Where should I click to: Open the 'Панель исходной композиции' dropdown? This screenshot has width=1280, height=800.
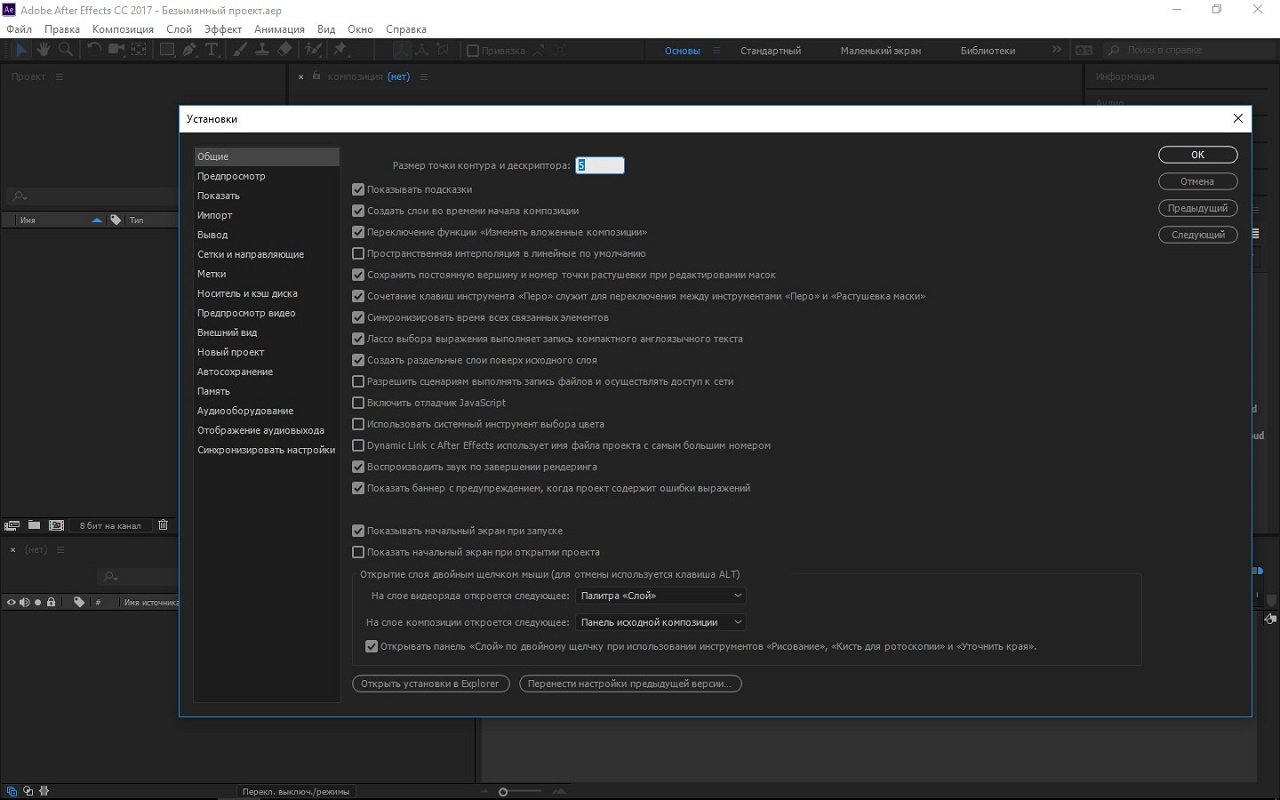(661, 622)
